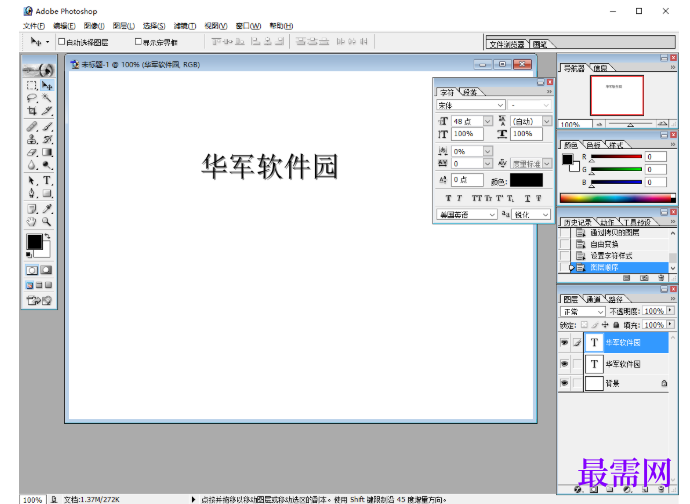The height and width of the screenshot is (504, 690).
Task: Click the foreground color swatch in toolbox
Action: click(34, 242)
